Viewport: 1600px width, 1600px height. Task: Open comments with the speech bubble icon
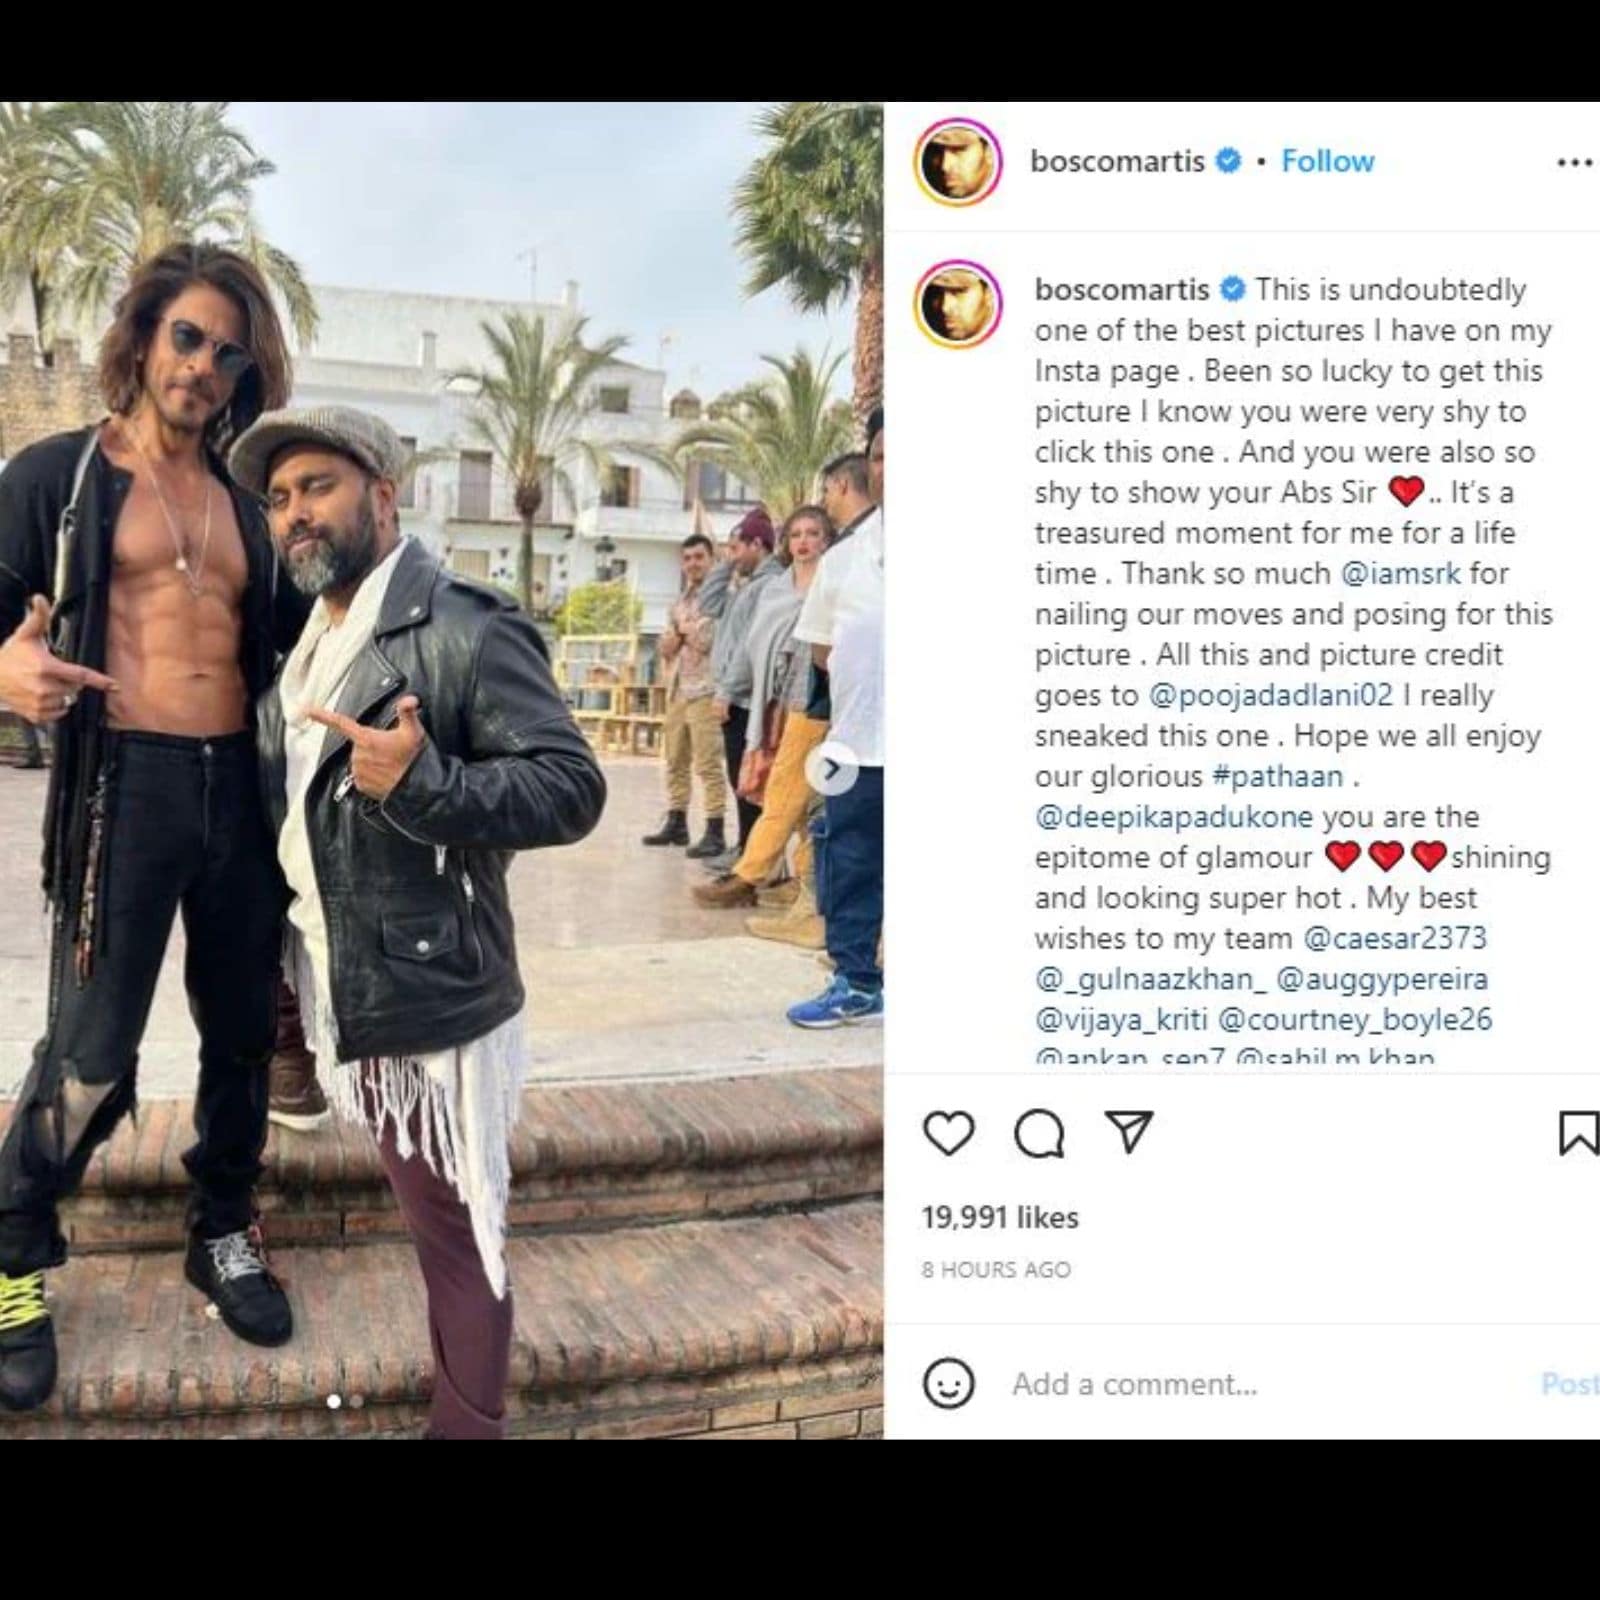(1039, 1134)
